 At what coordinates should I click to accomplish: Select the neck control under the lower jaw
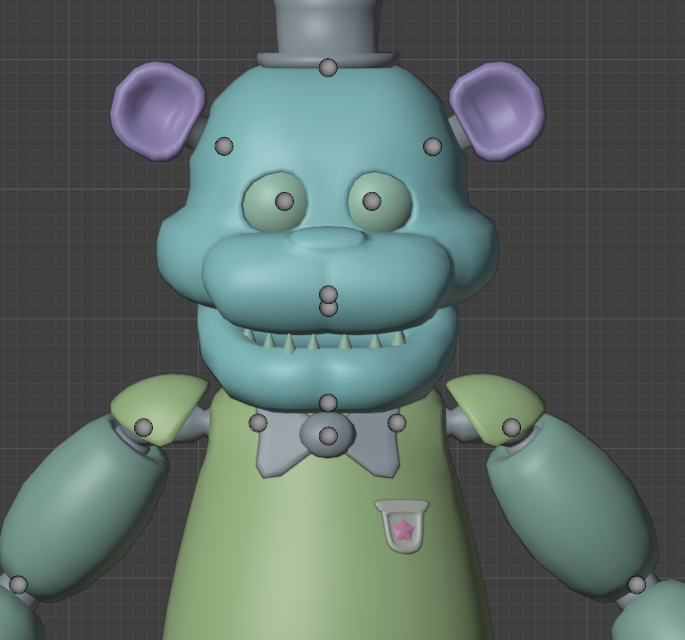coord(328,403)
